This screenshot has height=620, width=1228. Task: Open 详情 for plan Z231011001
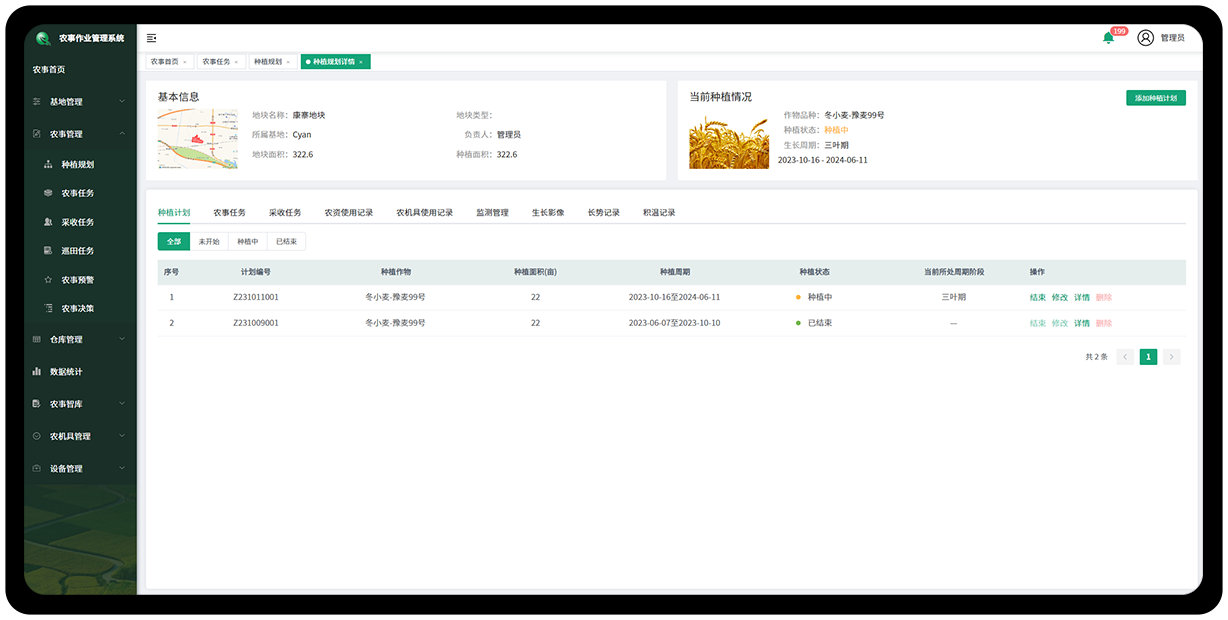click(1082, 297)
